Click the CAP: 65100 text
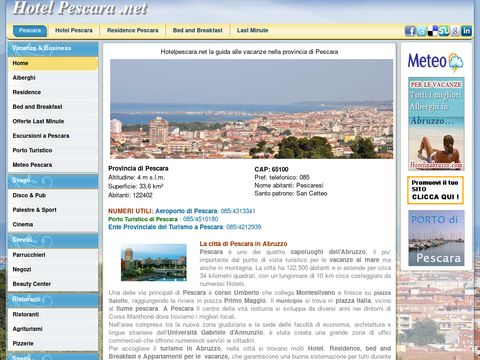Viewport: 480px width, 360px height. tap(271, 169)
